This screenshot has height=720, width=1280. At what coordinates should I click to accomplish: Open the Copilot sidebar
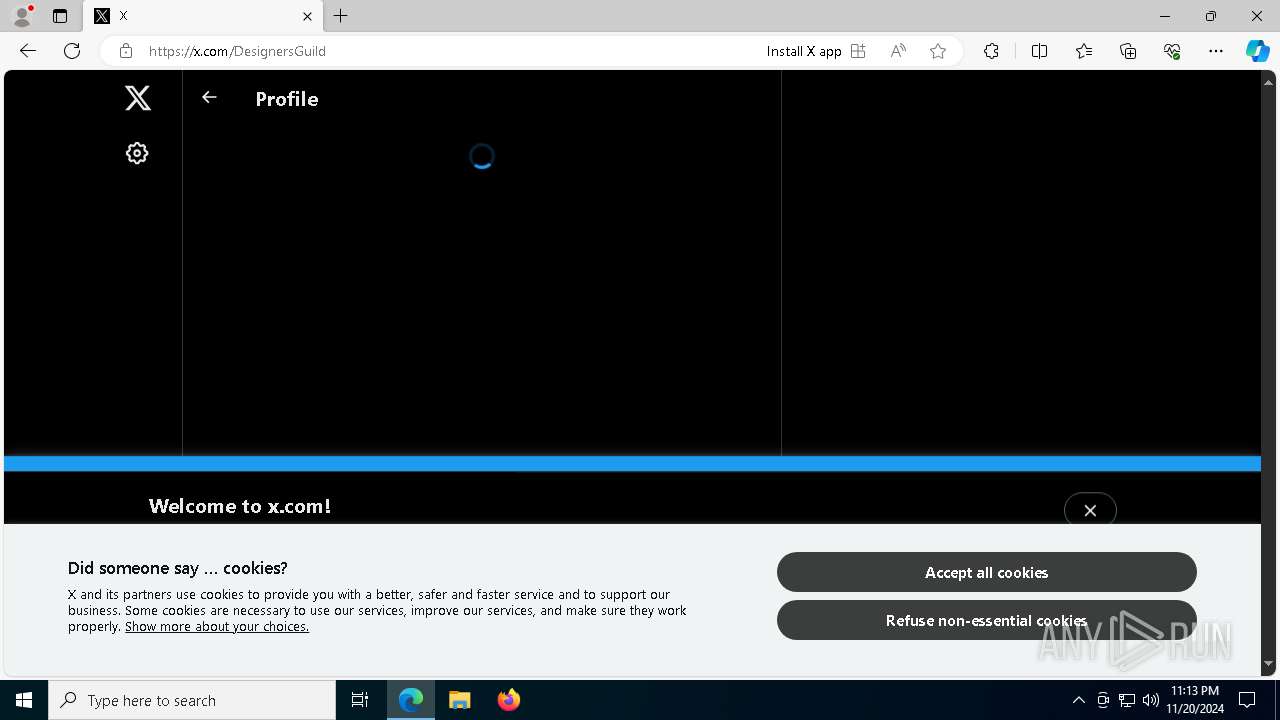[1257, 51]
